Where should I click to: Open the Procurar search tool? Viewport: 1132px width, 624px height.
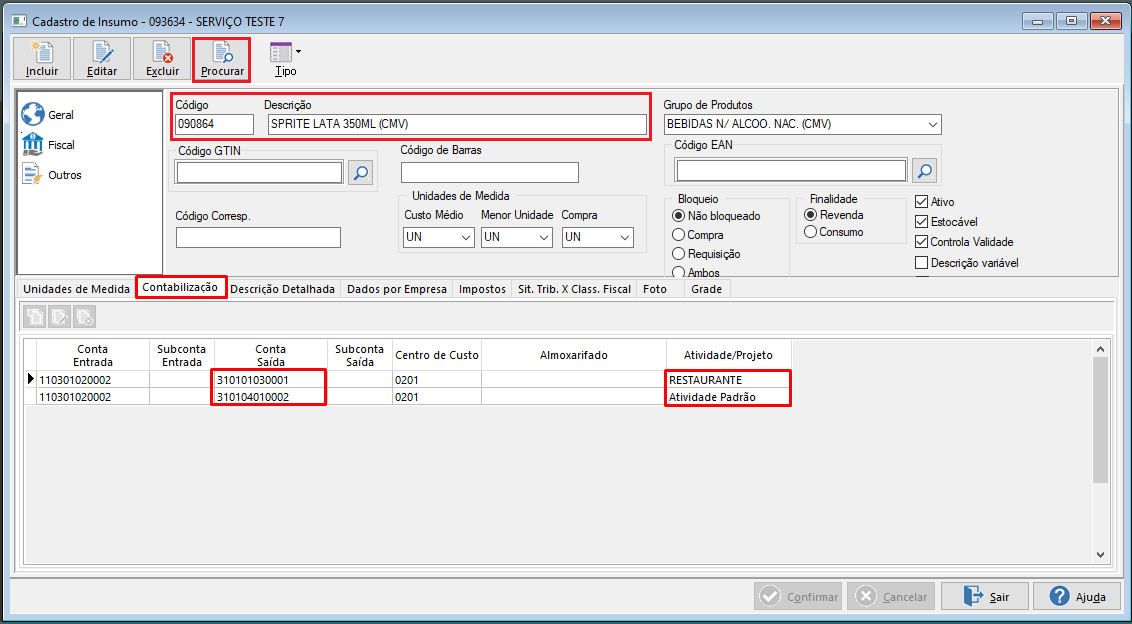pos(222,58)
